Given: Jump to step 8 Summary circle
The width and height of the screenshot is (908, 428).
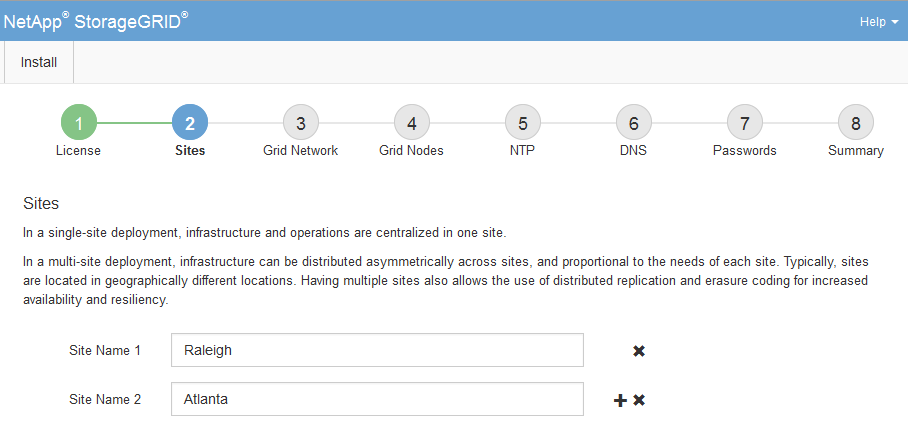Looking at the screenshot, I should [855, 123].
